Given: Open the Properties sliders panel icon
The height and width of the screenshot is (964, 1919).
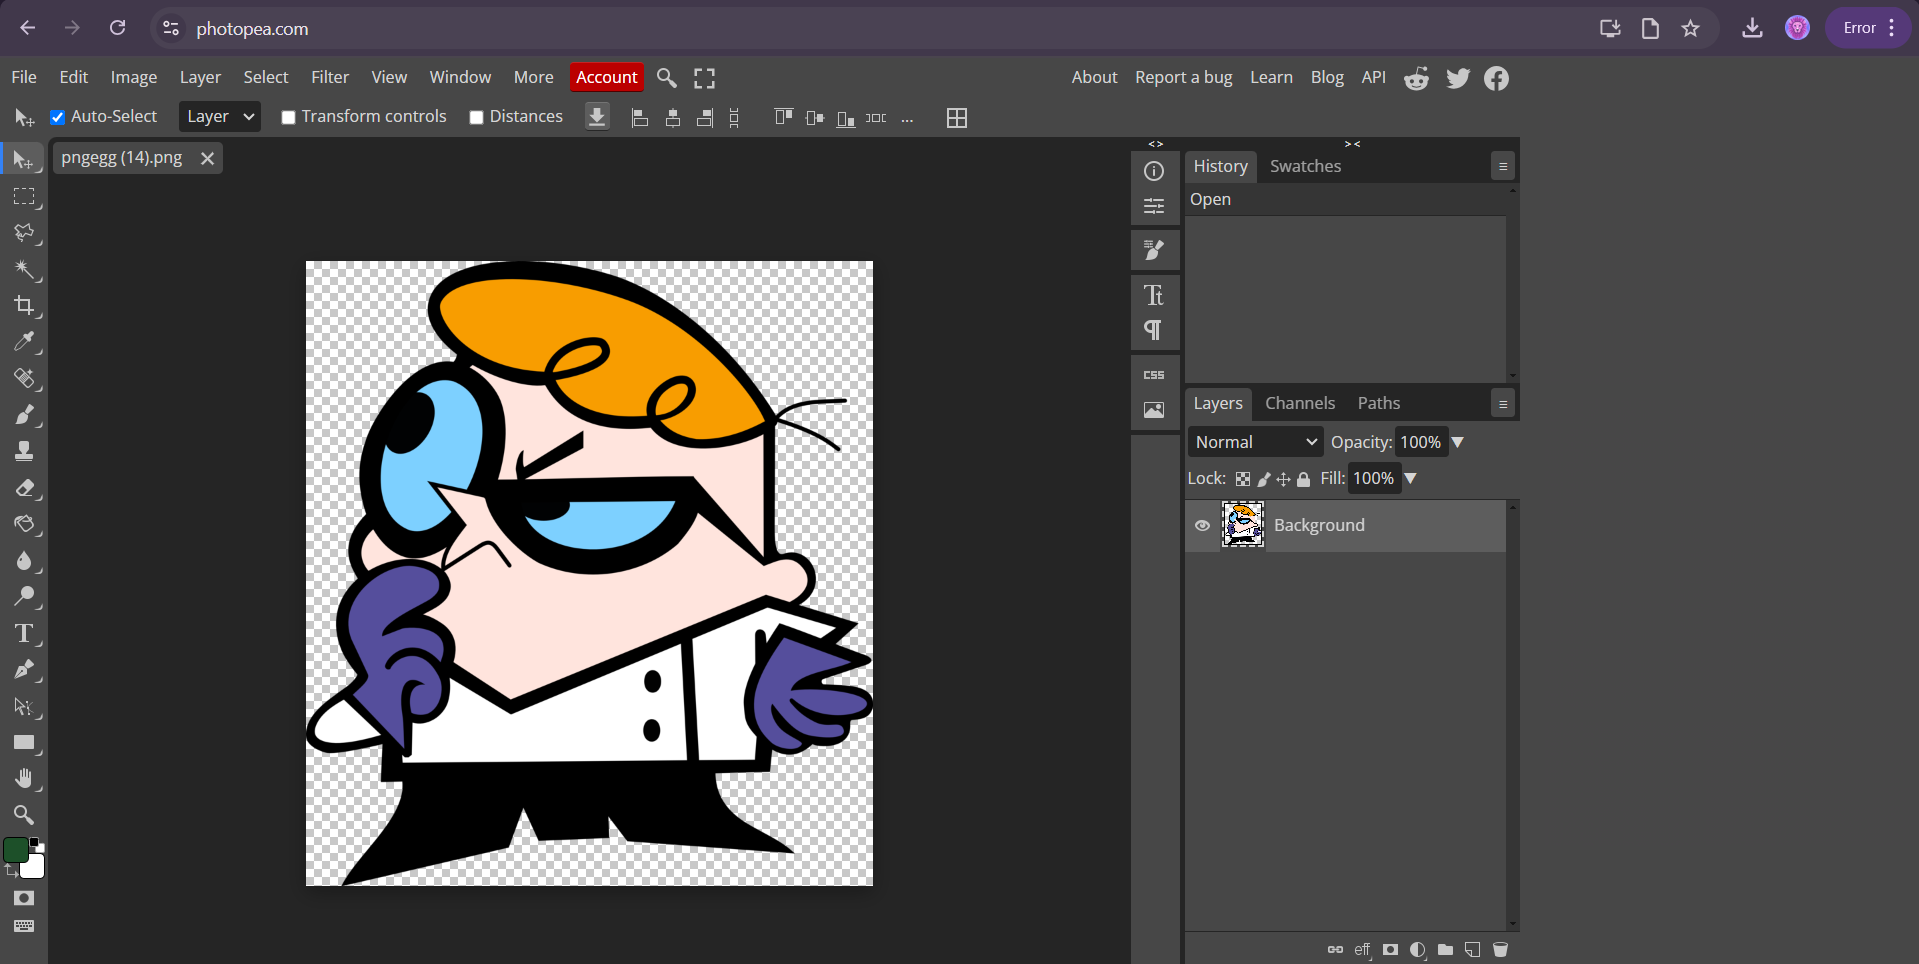Looking at the screenshot, I should [1154, 206].
